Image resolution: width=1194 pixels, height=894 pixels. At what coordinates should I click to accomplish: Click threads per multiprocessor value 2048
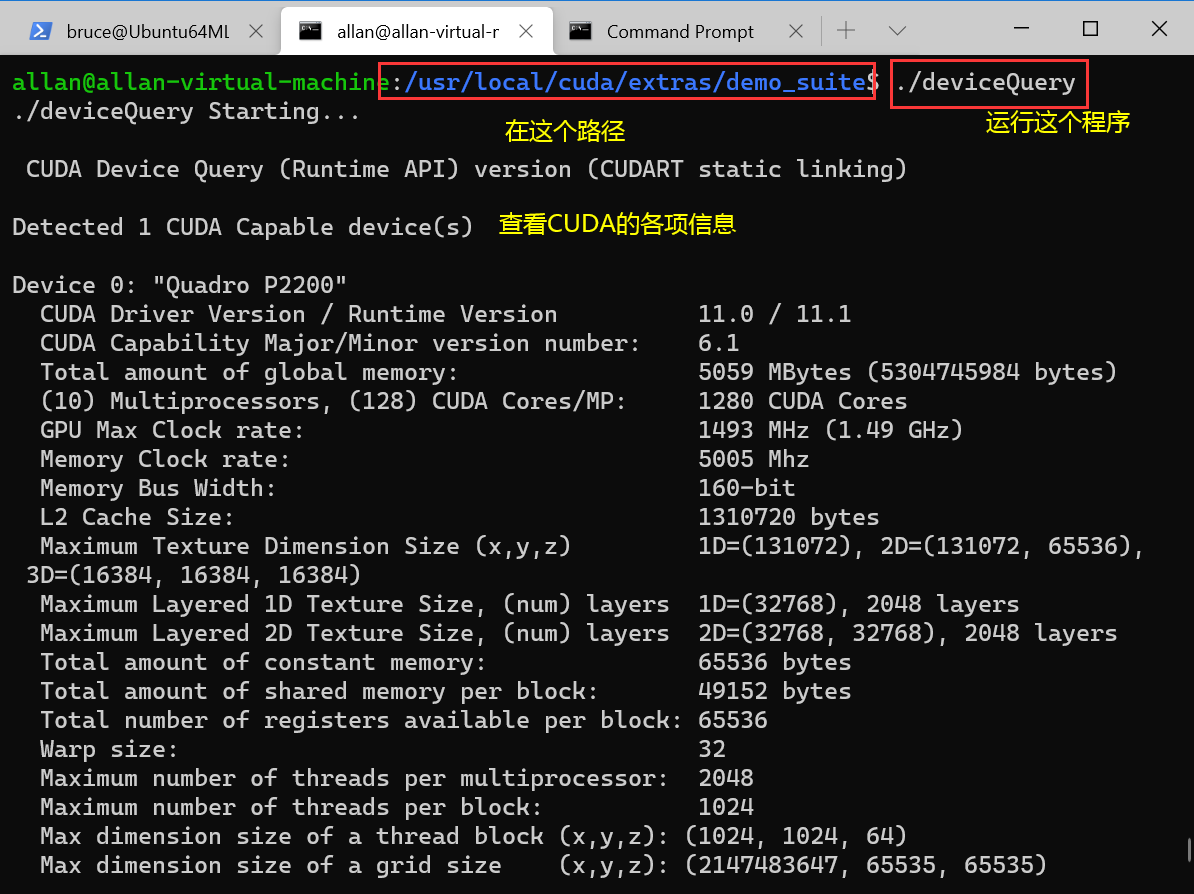(726, 777)
